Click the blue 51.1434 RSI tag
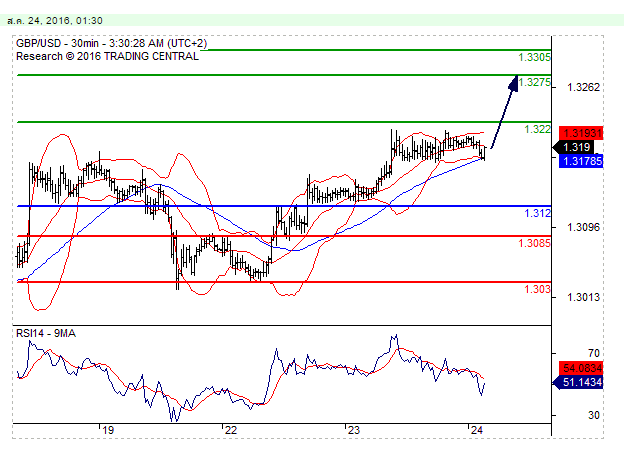The image size is (624, 458). 579,382
